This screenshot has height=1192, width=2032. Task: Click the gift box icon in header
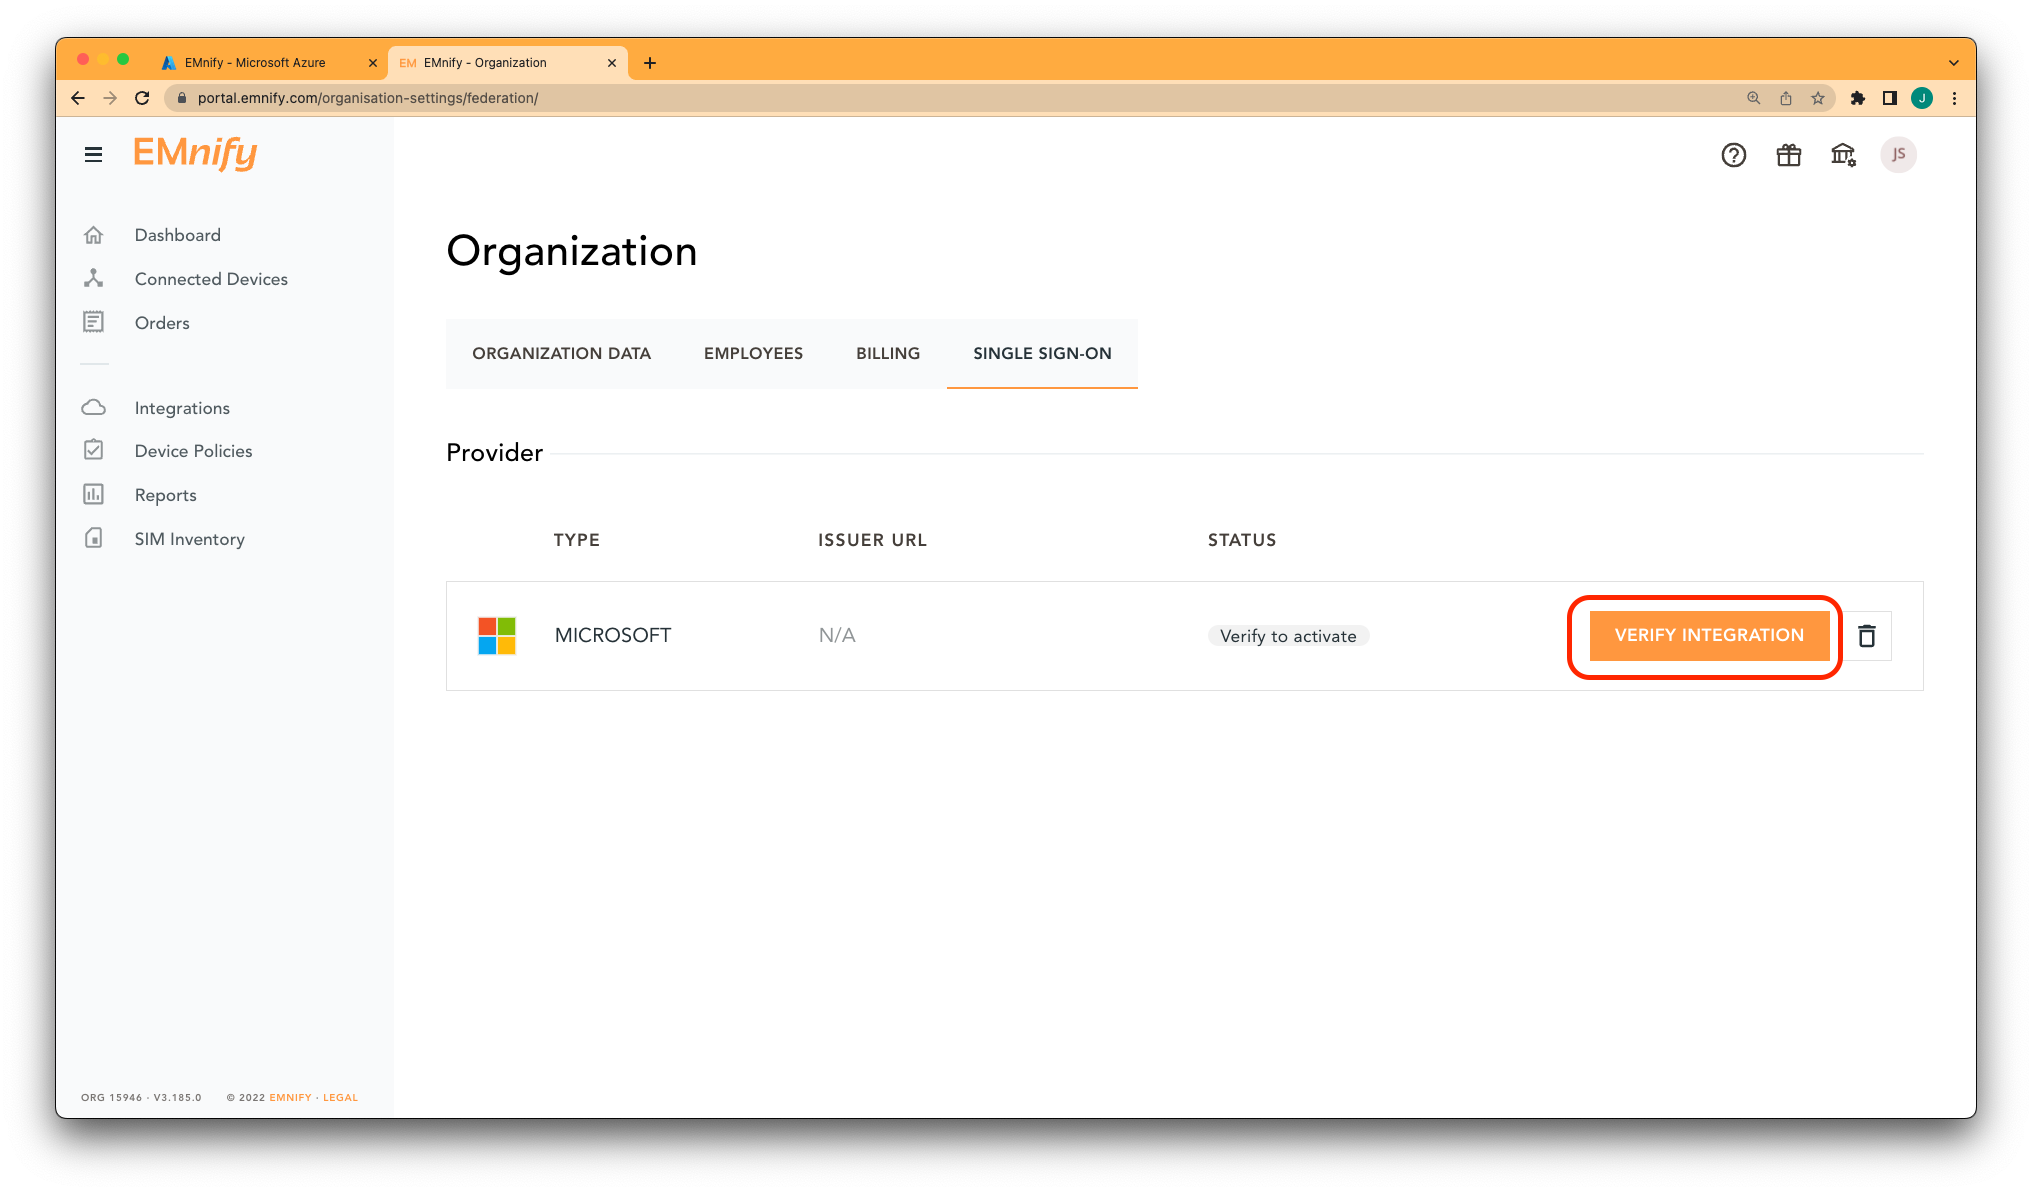[x=1788, y=153]
